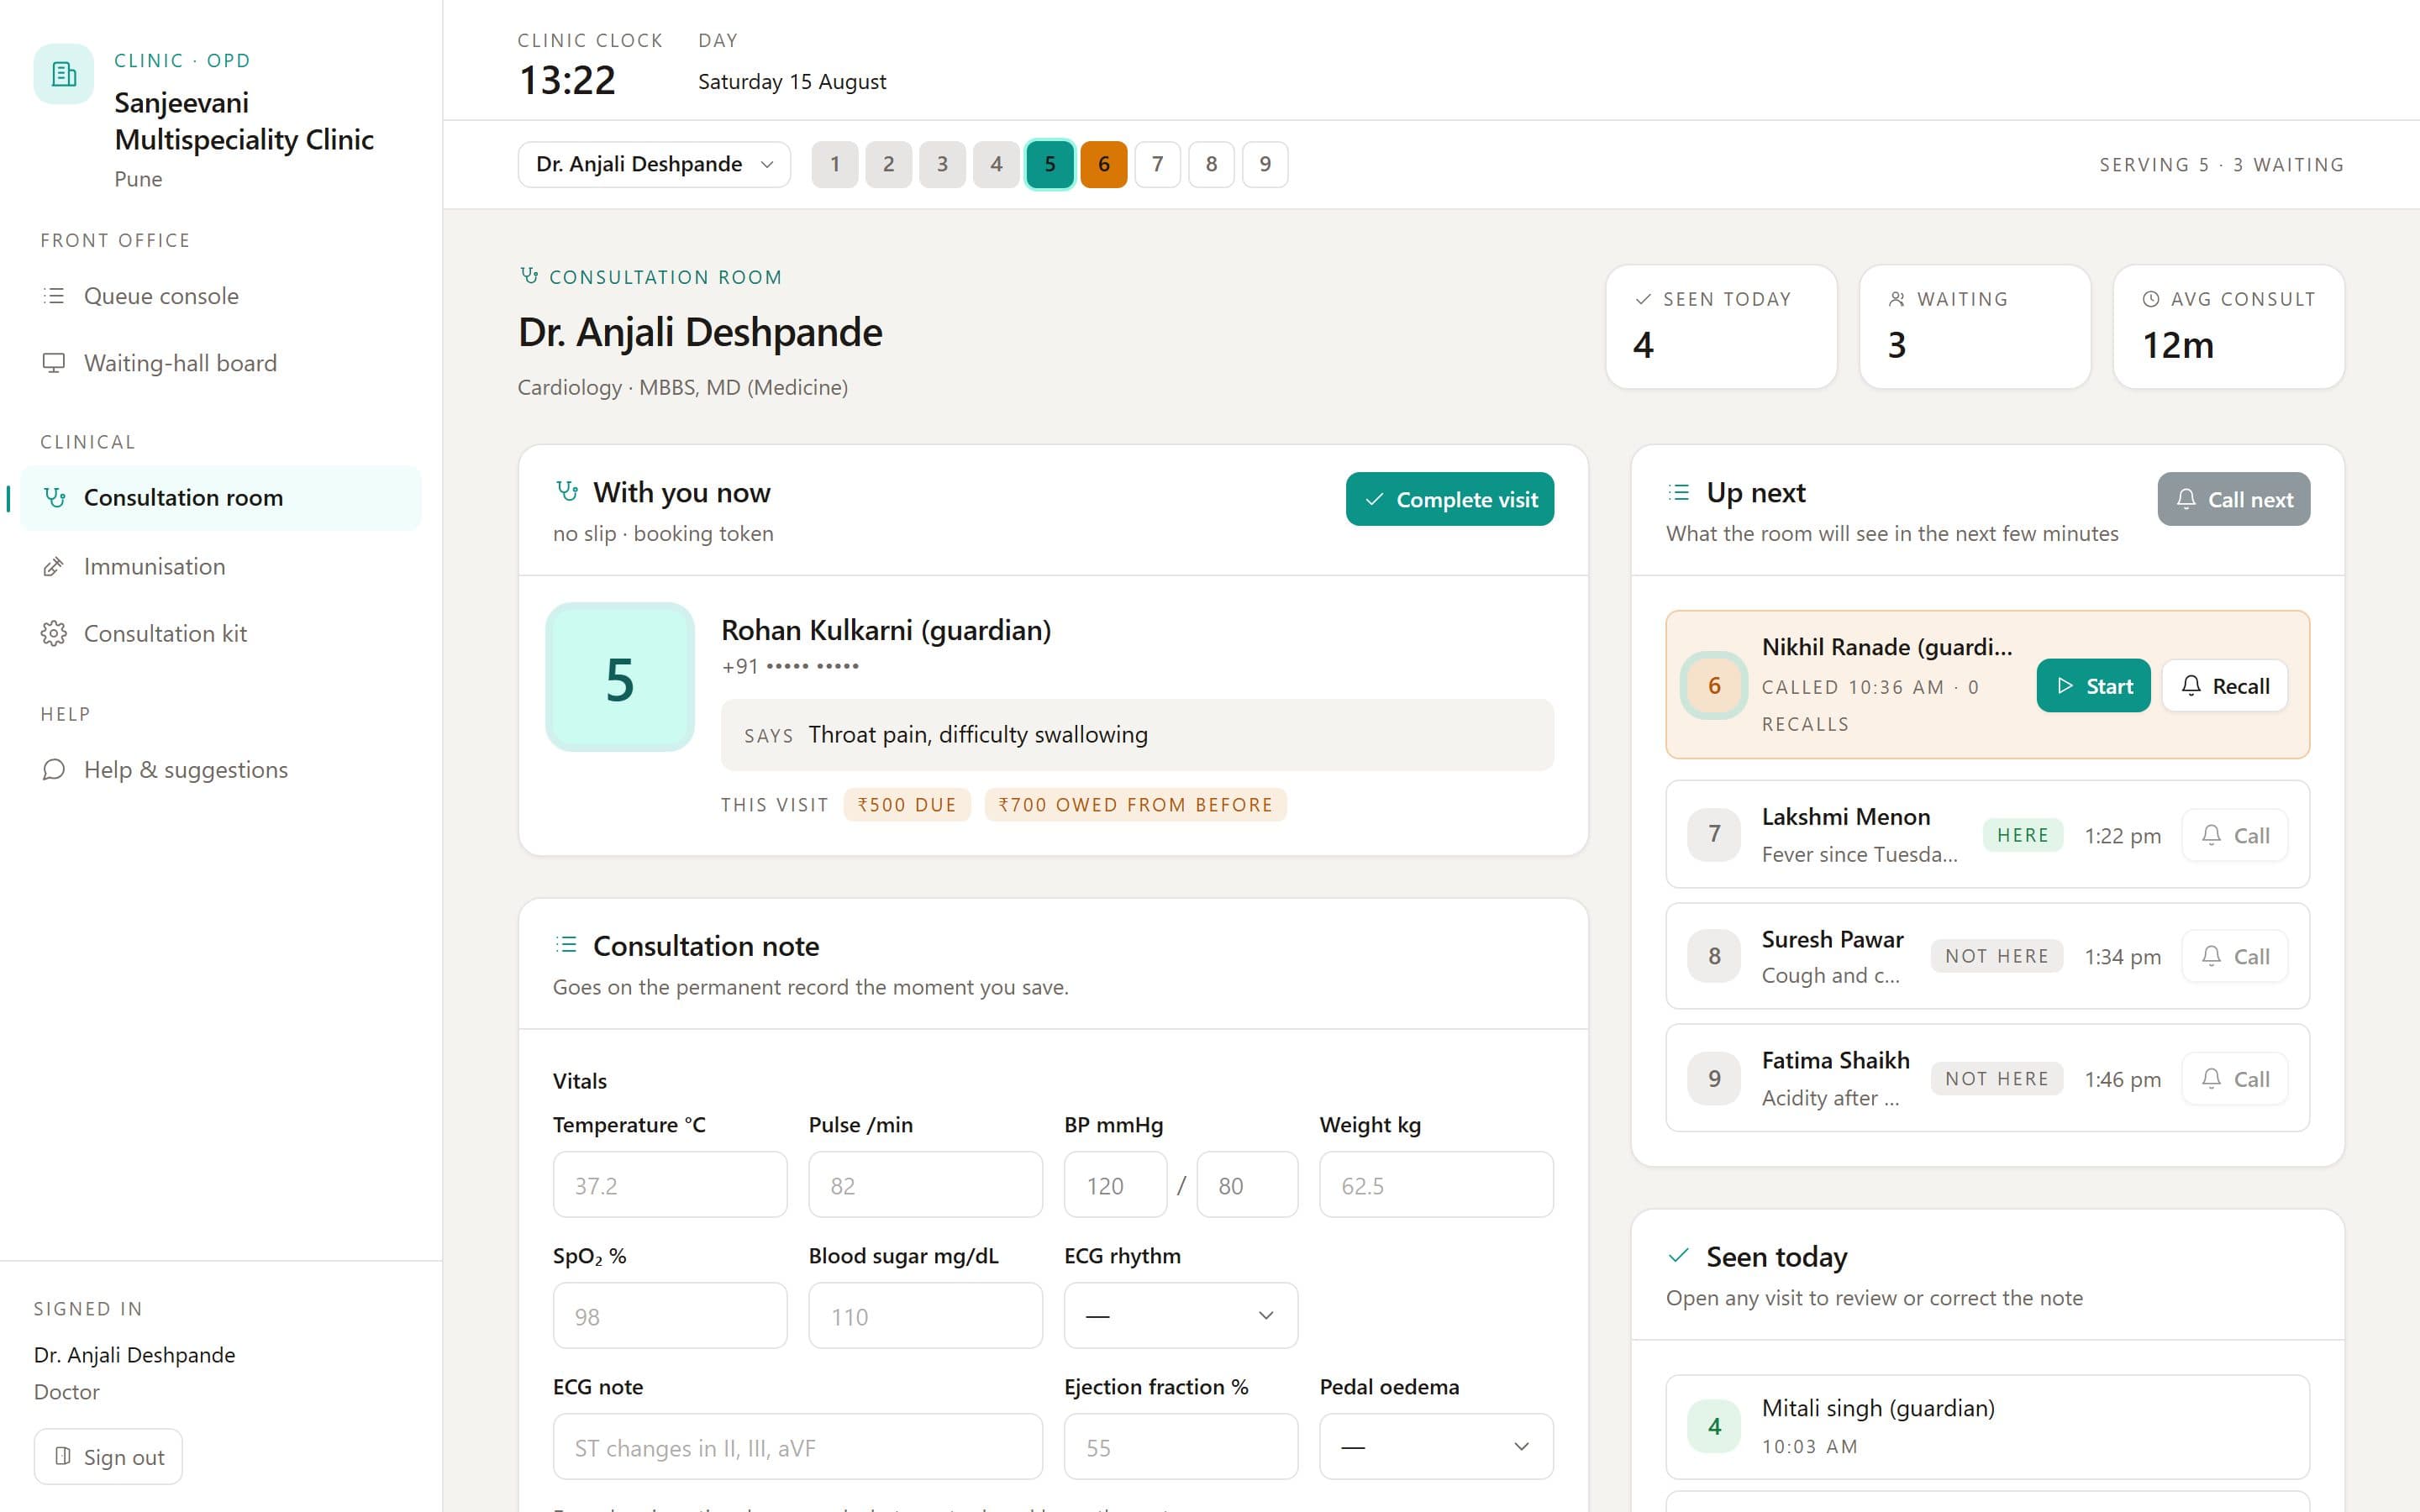Click the '₹700 OWED FROM BEFORE' badge
This screenshot has height=1512, width=2420.
(x=1135, y=805)
